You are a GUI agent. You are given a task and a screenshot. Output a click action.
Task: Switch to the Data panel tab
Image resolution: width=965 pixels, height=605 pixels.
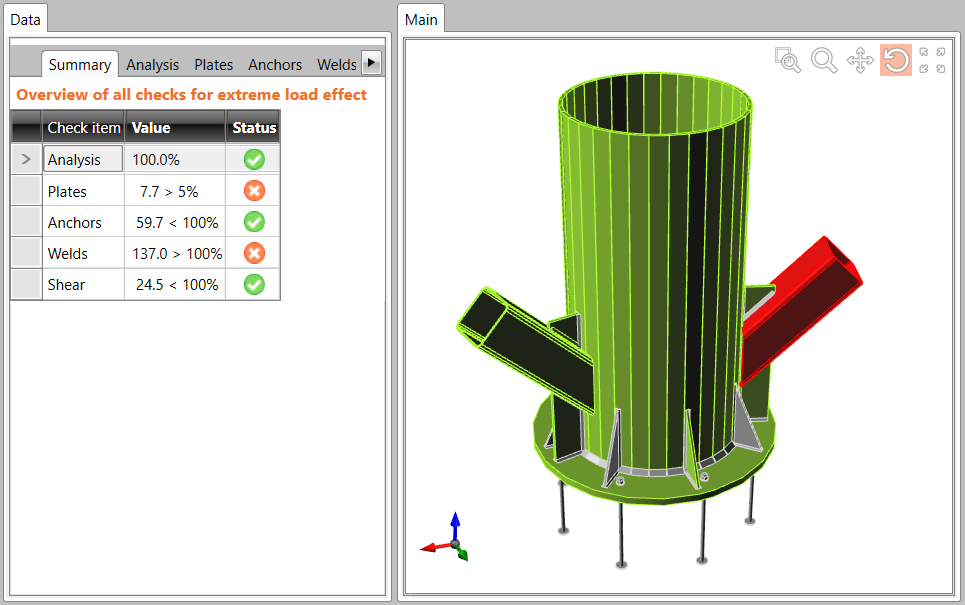pos(25,18)
